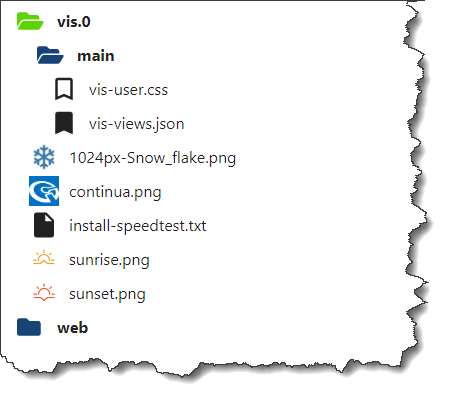This screenshot has width=449, height=398.
Task: Collapse the green vis.0 folder icon
Action: pos(30,21)
